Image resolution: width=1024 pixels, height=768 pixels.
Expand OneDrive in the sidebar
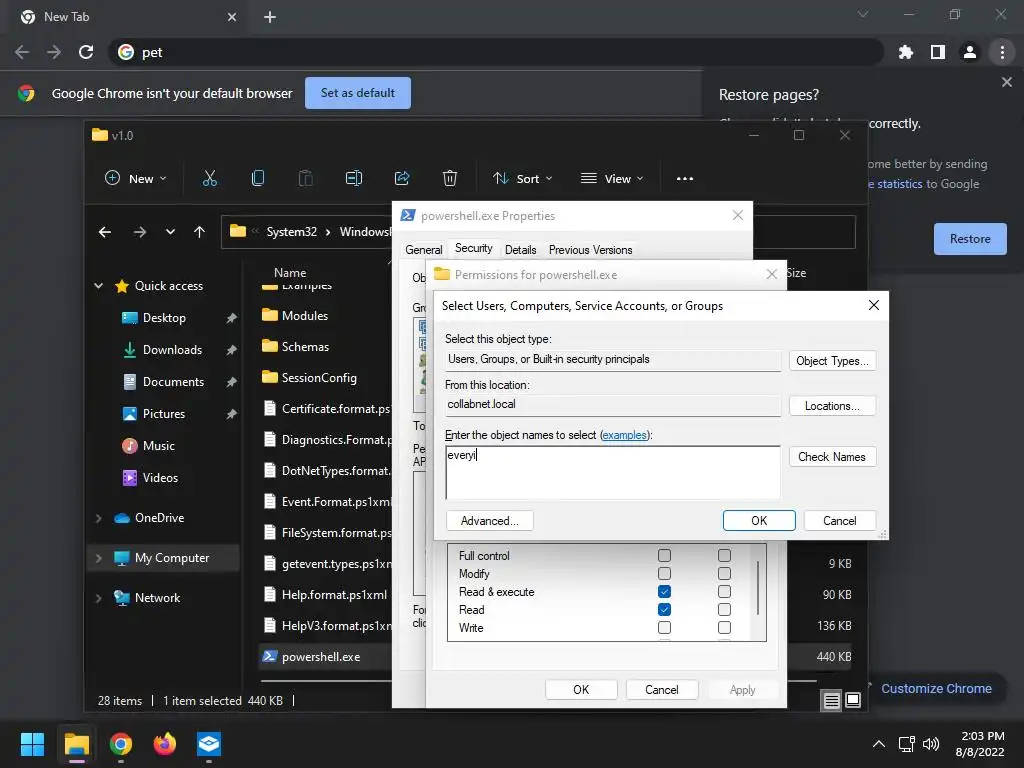click(x=99, y=518)
